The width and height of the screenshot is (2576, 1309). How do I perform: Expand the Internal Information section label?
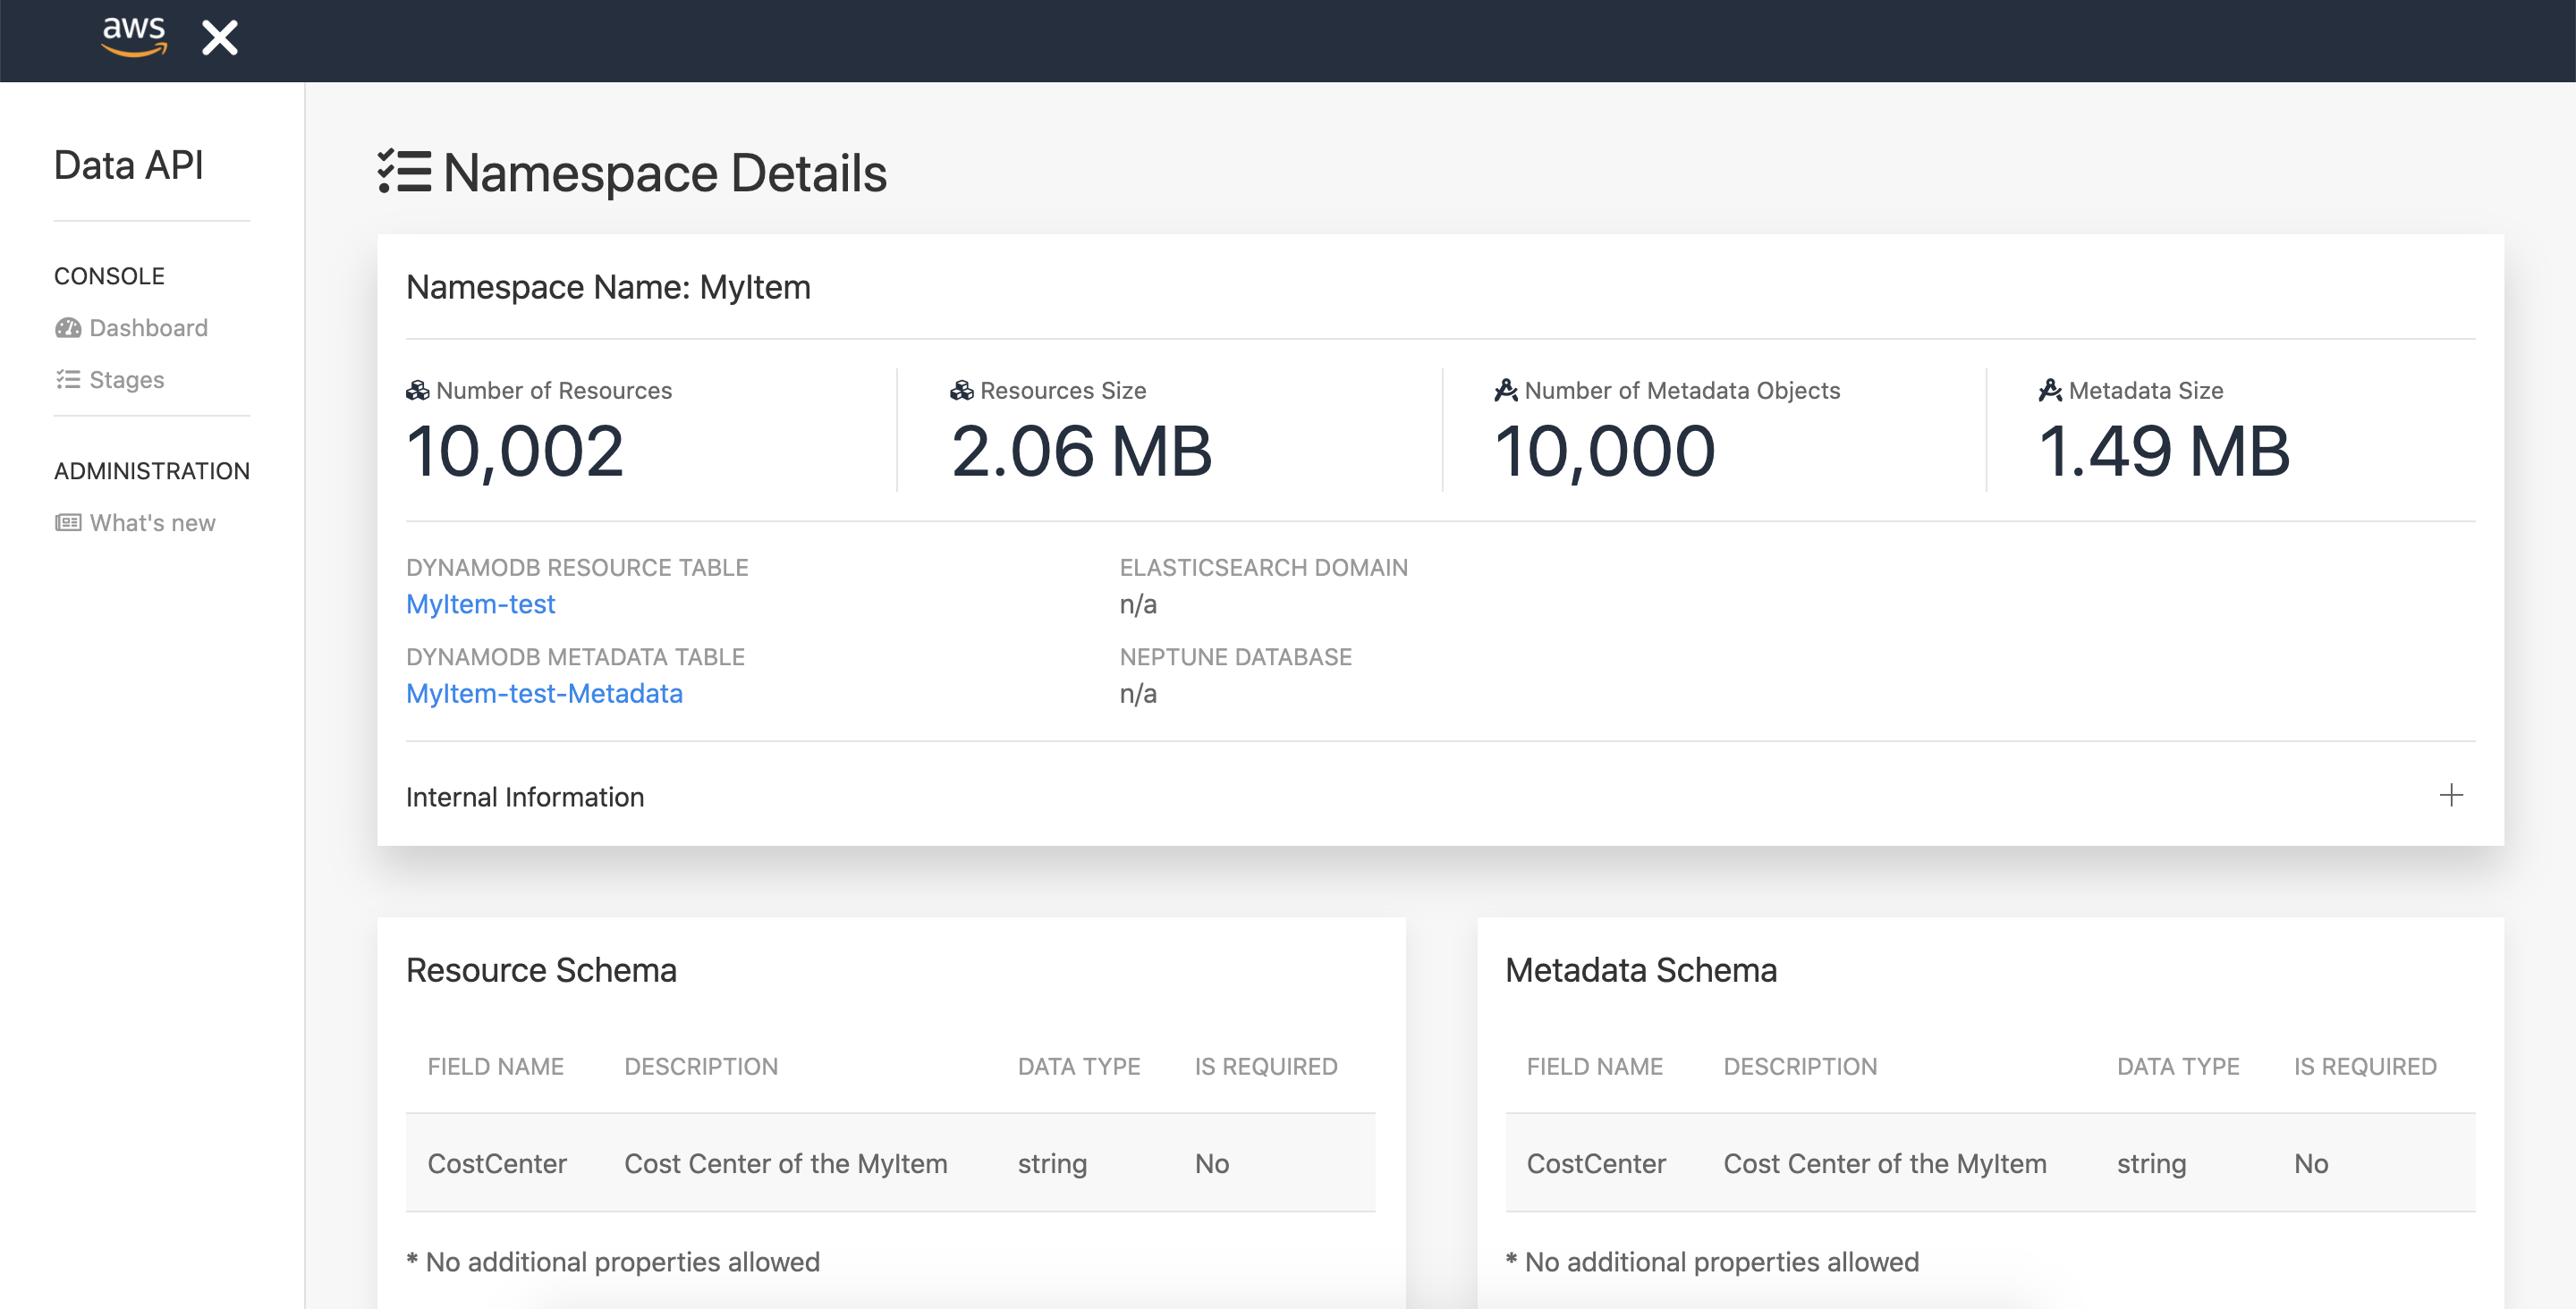[x=525, y=797]
